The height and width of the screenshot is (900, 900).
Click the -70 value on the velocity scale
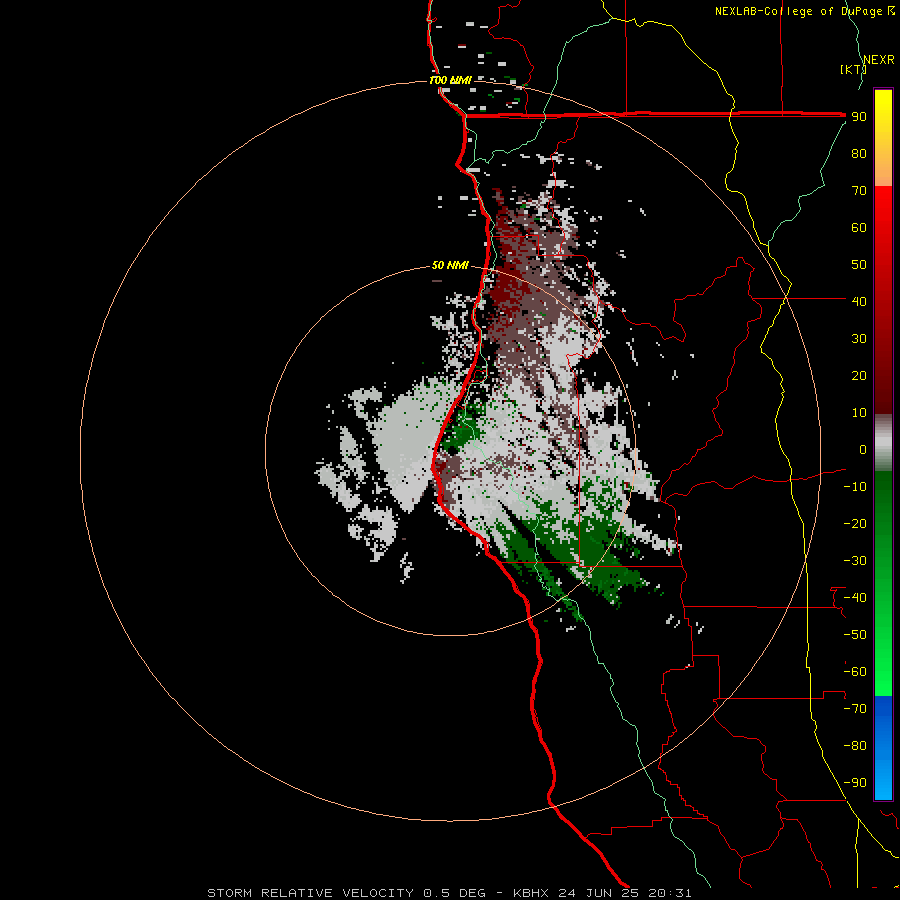click(855, 708)
